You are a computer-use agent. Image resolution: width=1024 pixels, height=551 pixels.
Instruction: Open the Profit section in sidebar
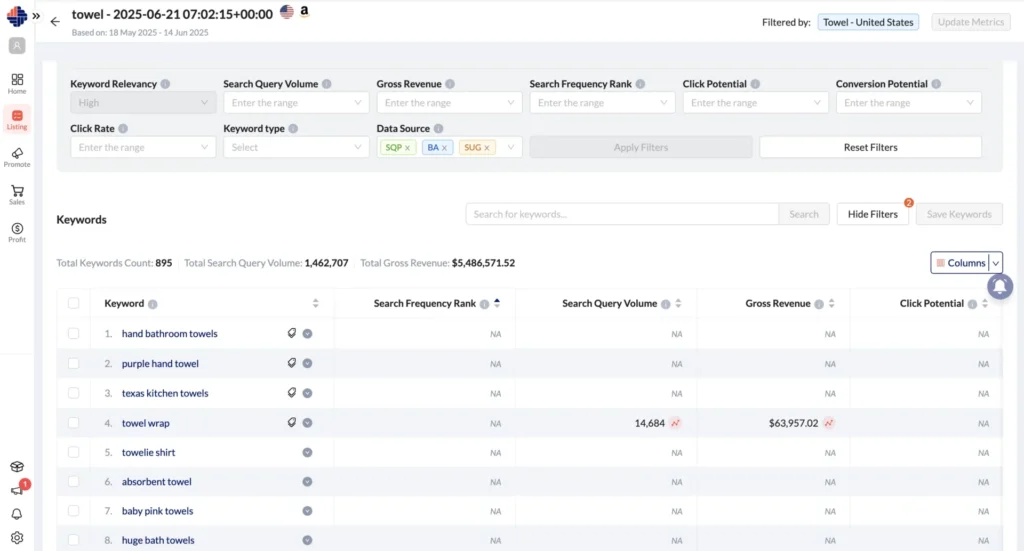click(x=17, y=232)
